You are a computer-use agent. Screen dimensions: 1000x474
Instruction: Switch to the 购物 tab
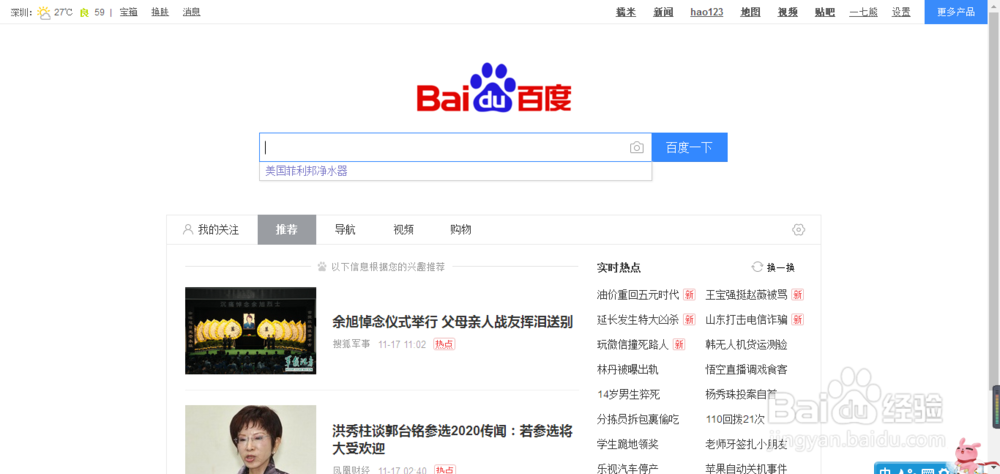[x=460, y=230]
